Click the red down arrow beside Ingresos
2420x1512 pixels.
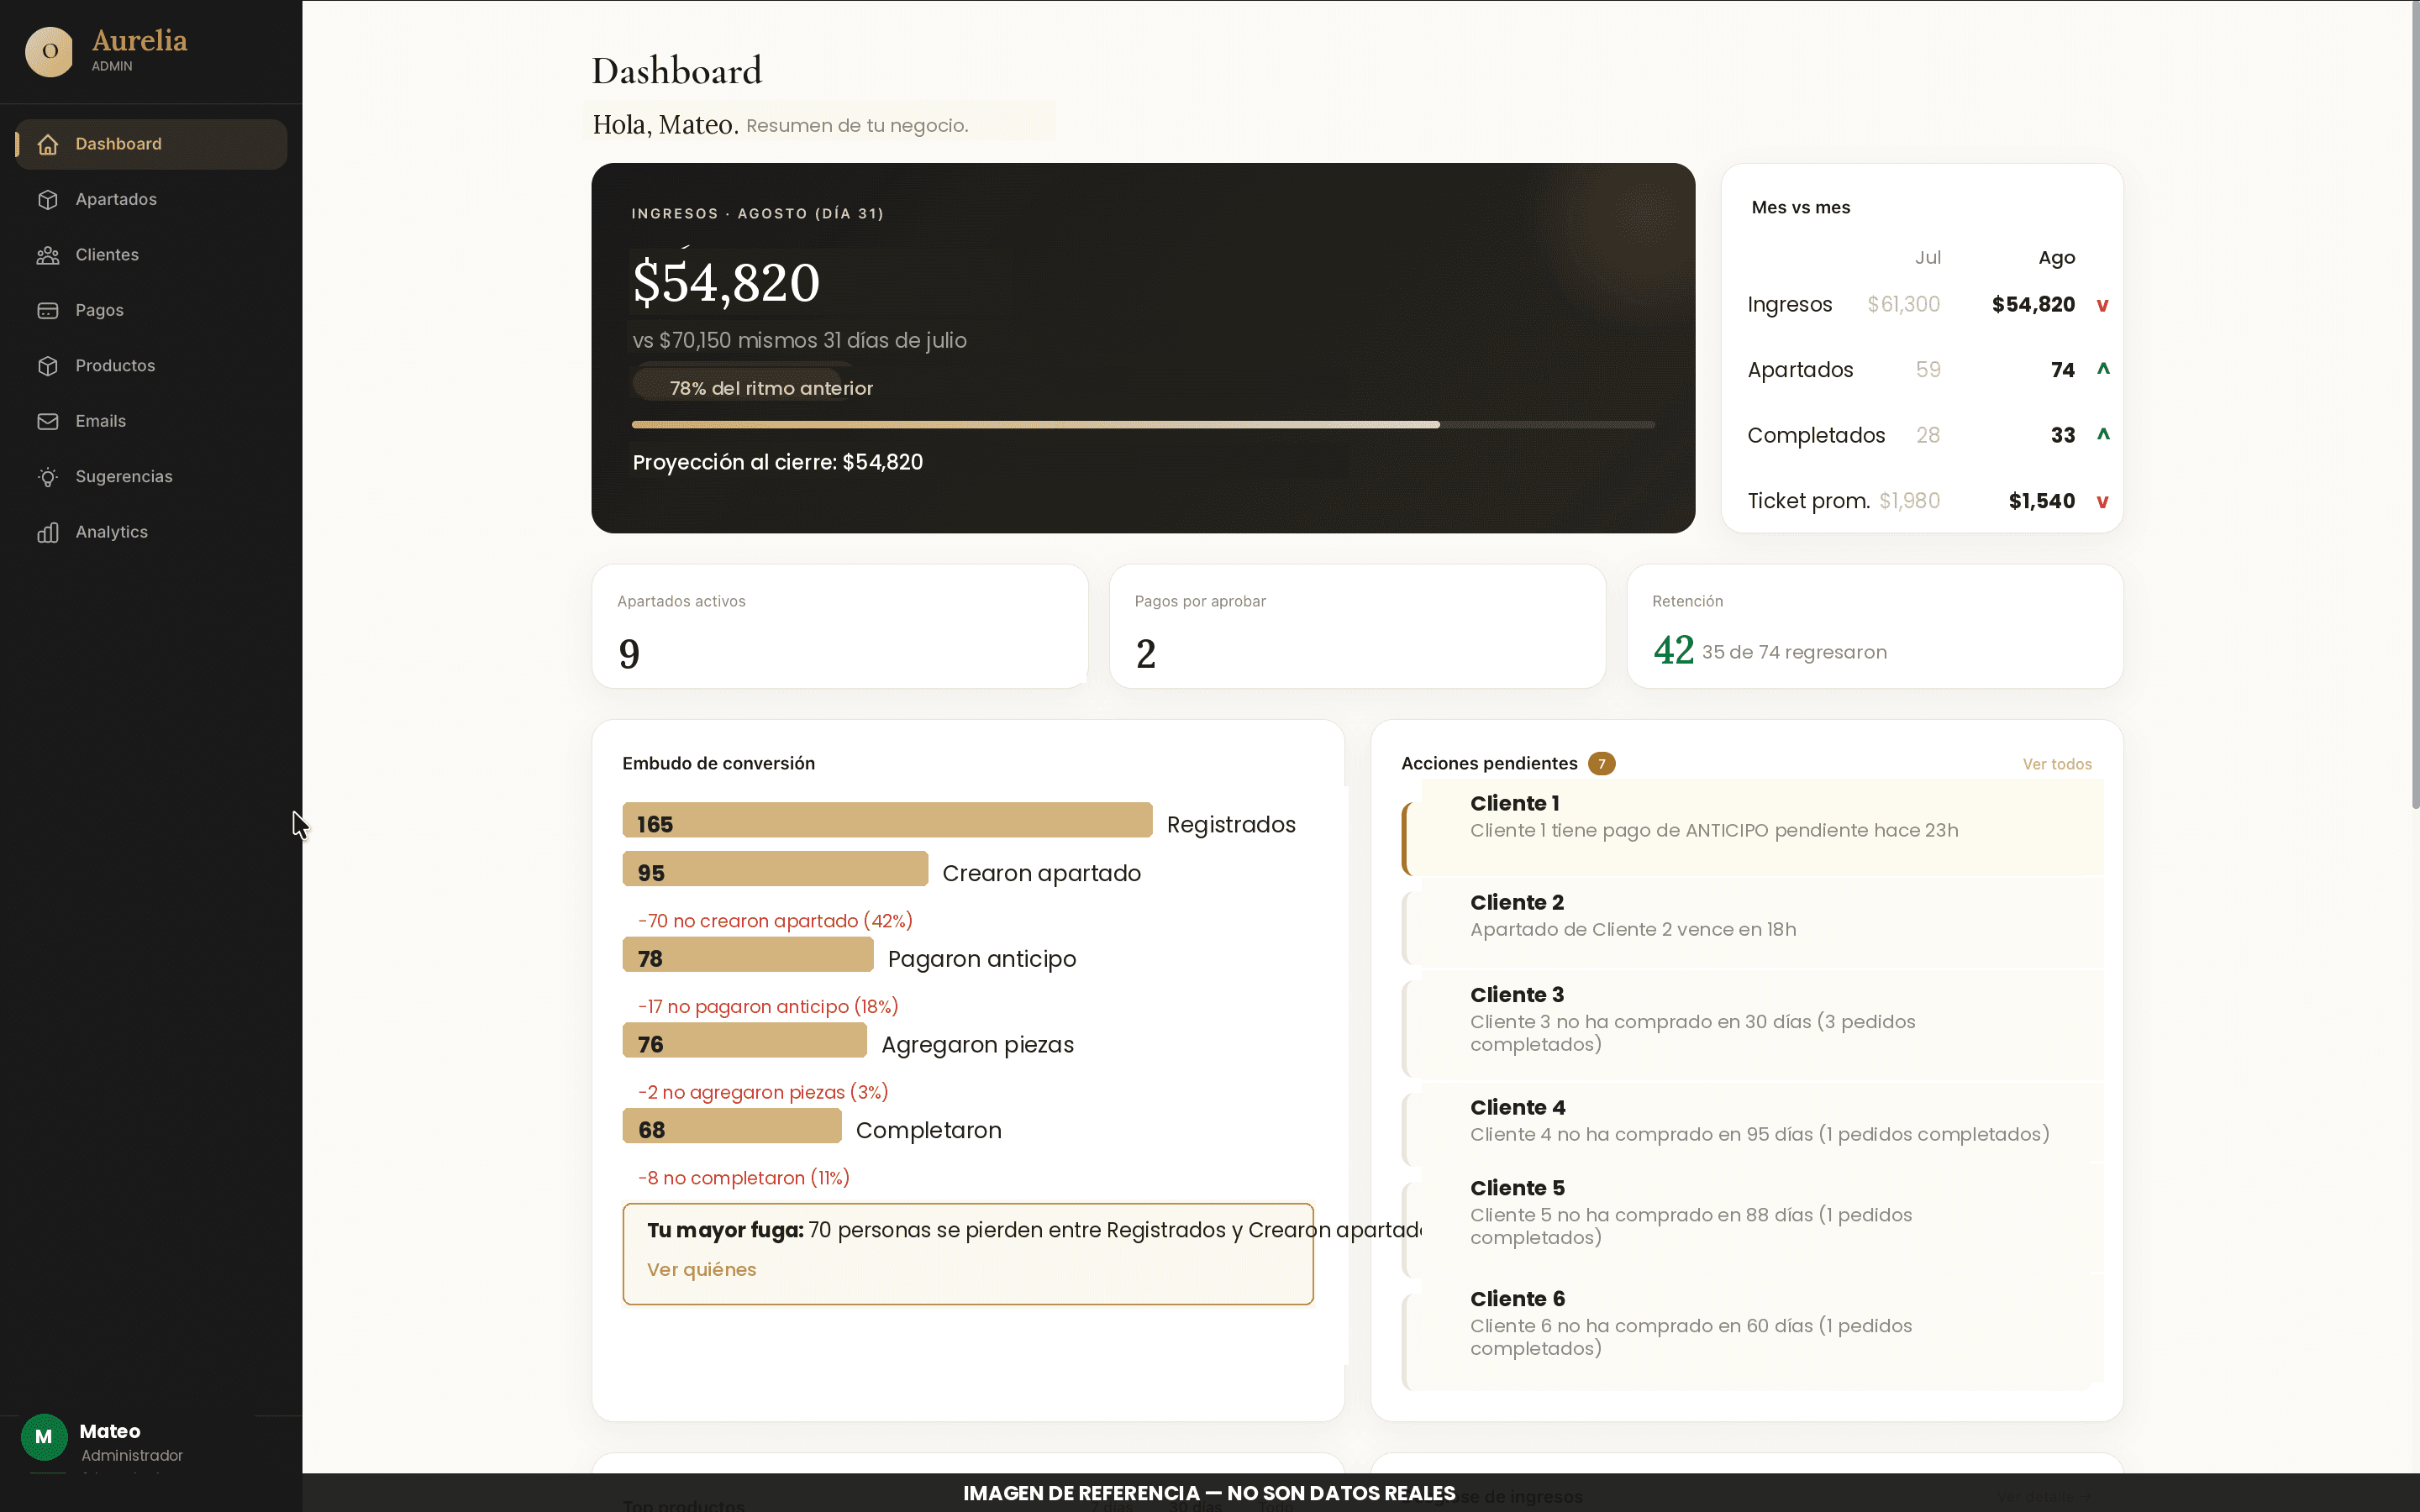click(x=2102, y=305)
